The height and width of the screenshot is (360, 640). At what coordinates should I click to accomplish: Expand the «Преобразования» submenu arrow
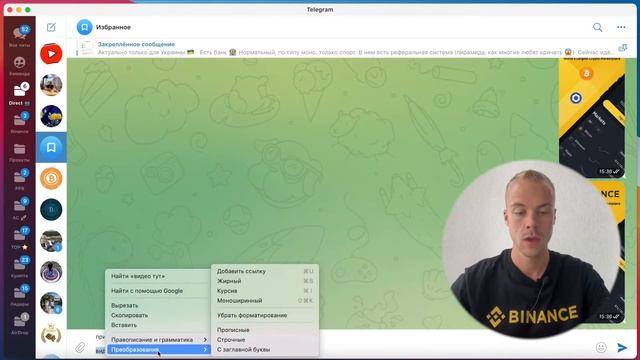pyautogui.click(x=205, y=349)
